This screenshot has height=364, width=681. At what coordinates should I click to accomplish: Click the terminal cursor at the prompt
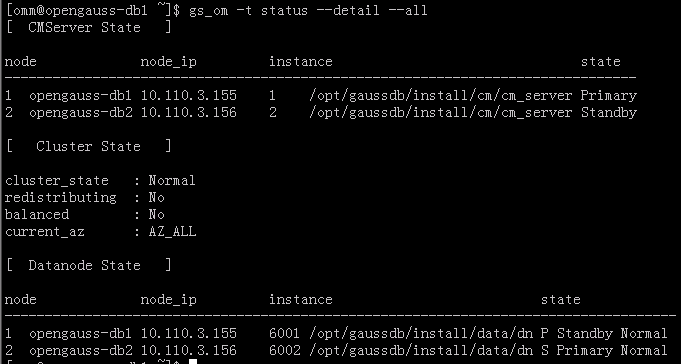(193, 361)
